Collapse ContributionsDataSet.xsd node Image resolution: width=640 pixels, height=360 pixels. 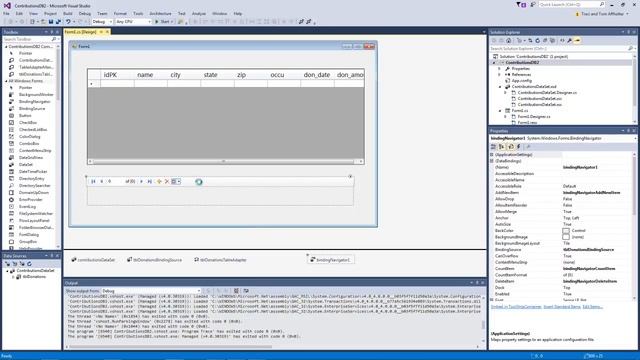click(x=500, y=87)
